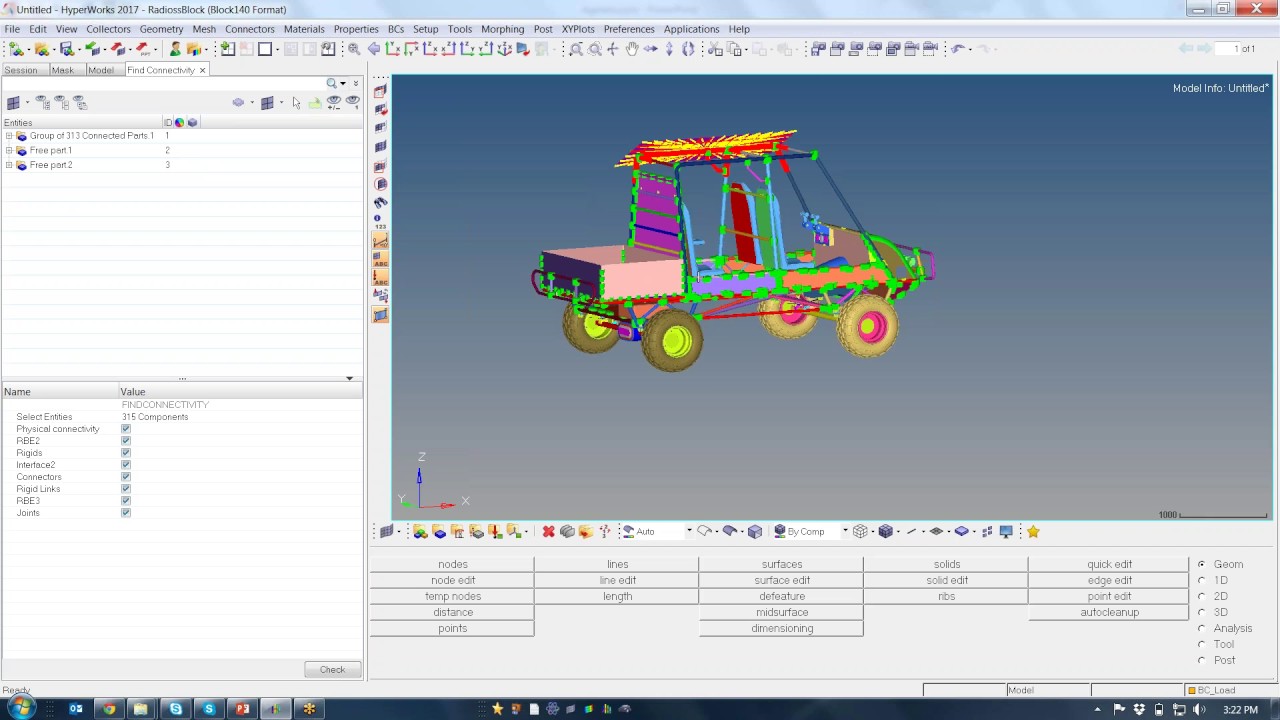
Task: Click the cut card-image icon in toolbar
Action: (x=715, y=49)
